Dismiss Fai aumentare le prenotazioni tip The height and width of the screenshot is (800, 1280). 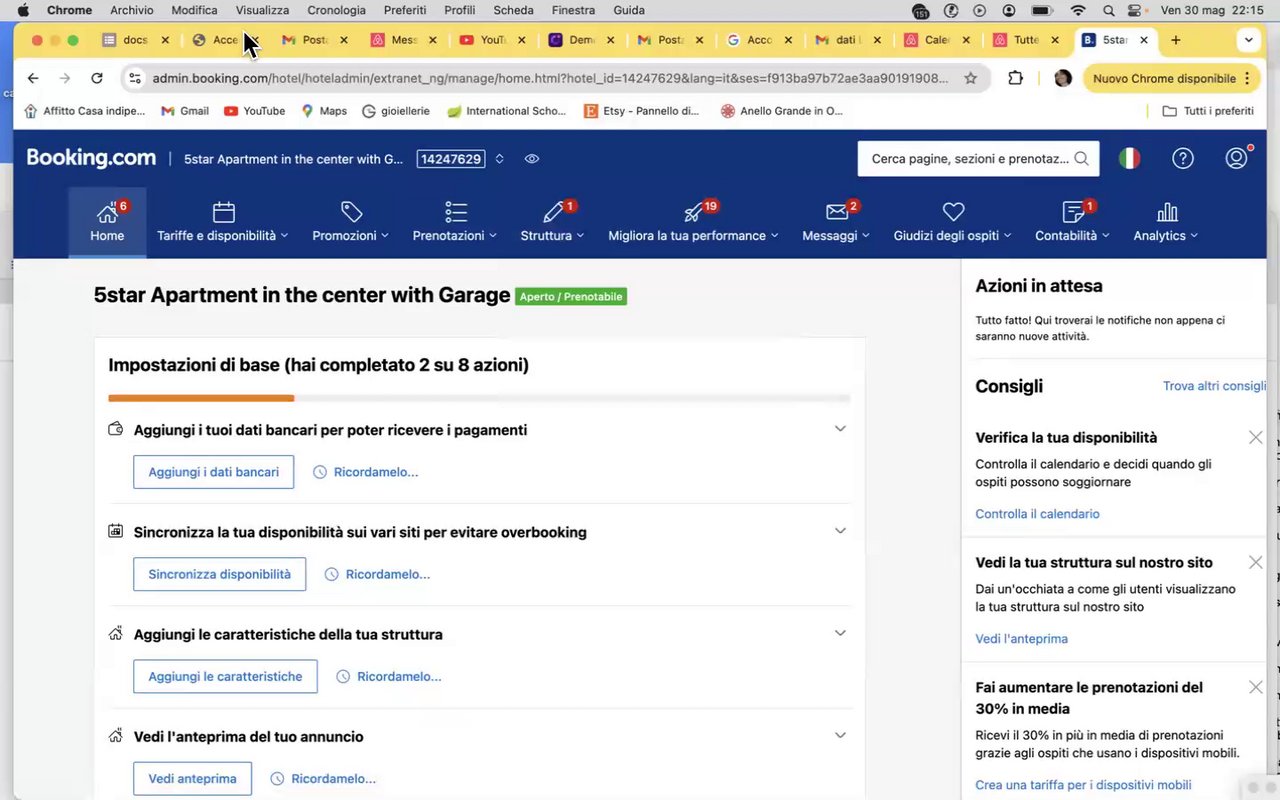(1255, 687)
